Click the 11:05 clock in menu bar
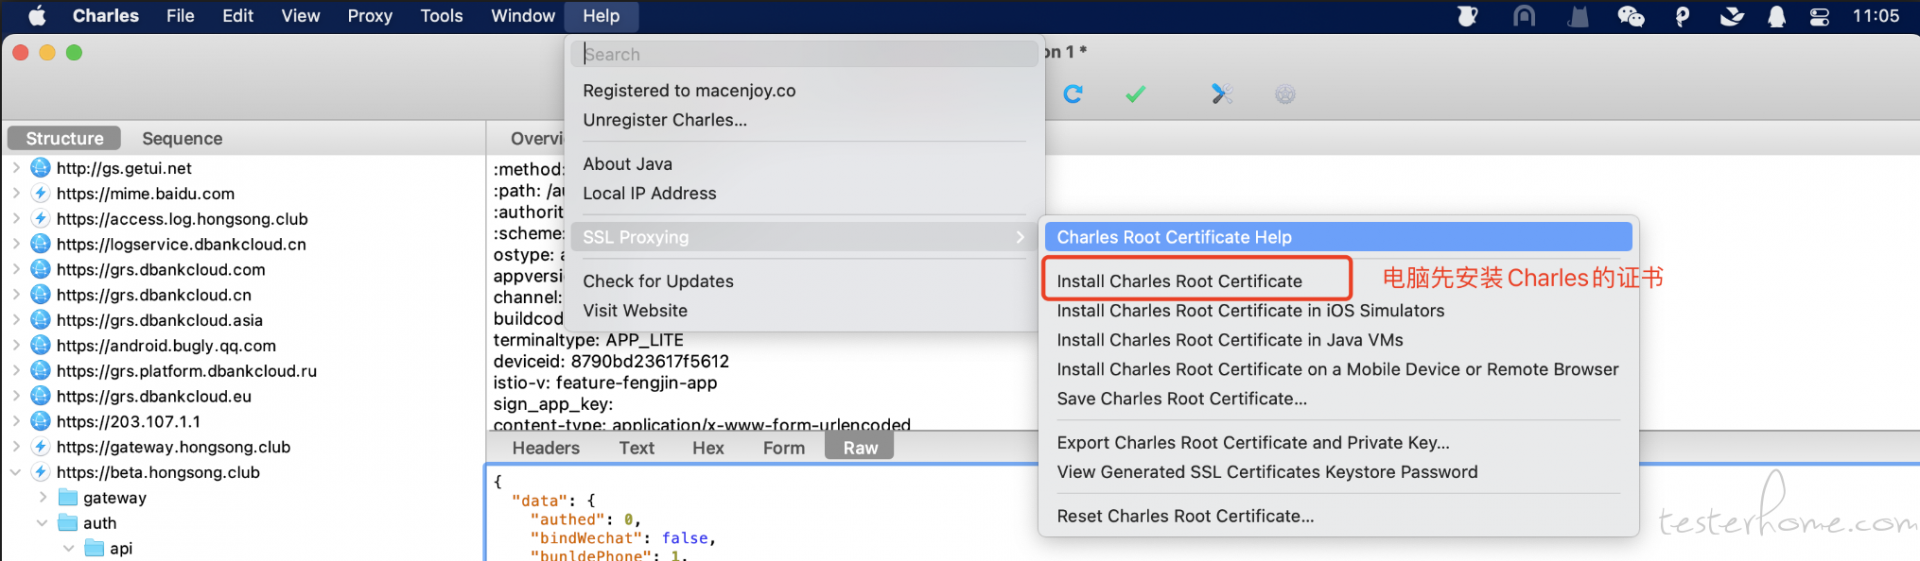The height and width of the screenshot is (561, 1920). (1875, 16)
